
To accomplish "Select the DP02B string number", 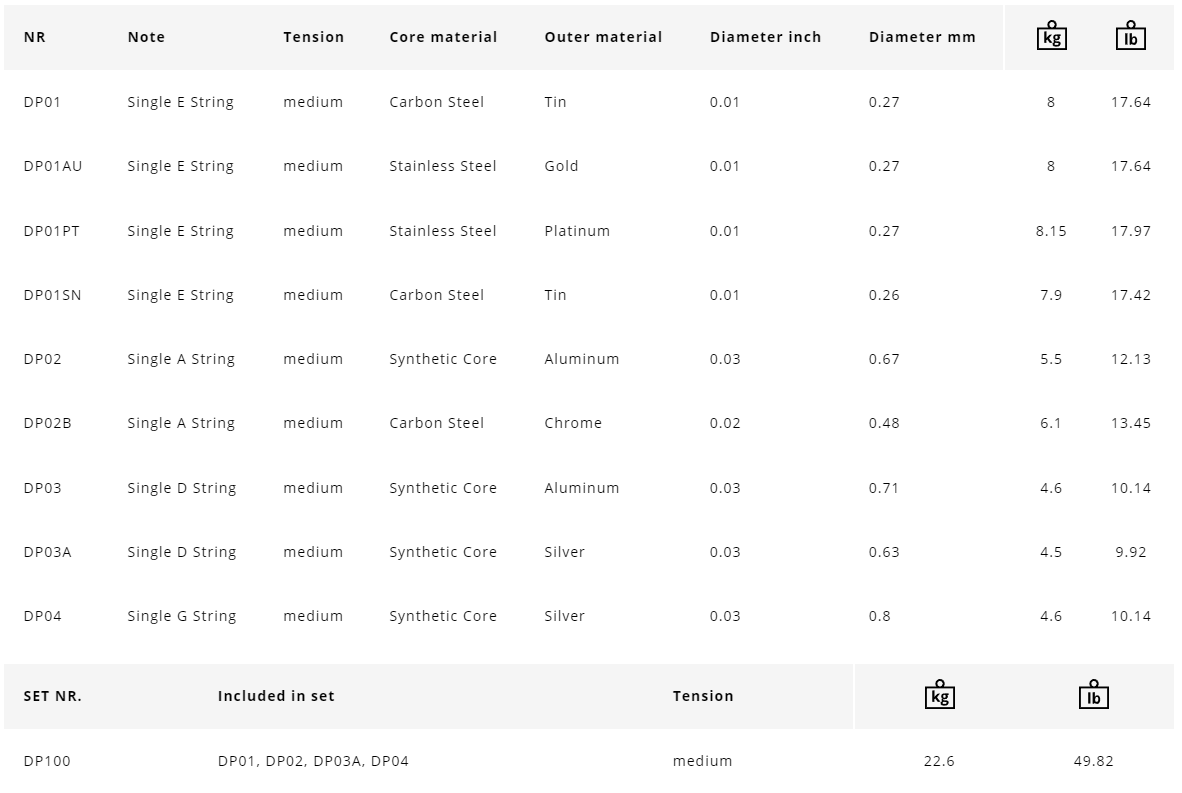I will click(x=48, y=423).
